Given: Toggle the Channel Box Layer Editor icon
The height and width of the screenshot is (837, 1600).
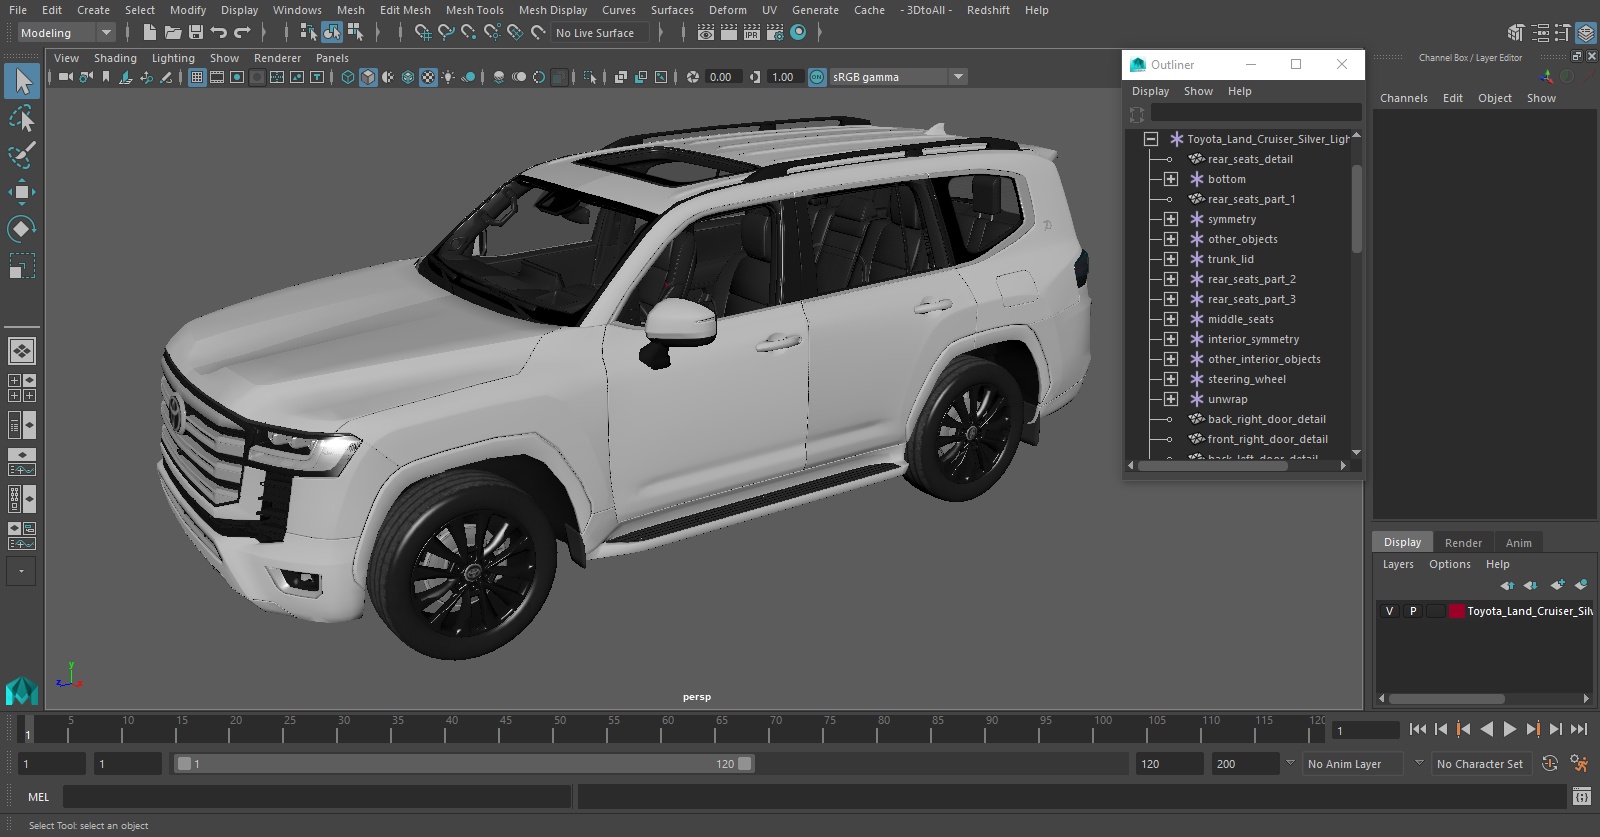Looking at the screenshot, I should 1586,33.
